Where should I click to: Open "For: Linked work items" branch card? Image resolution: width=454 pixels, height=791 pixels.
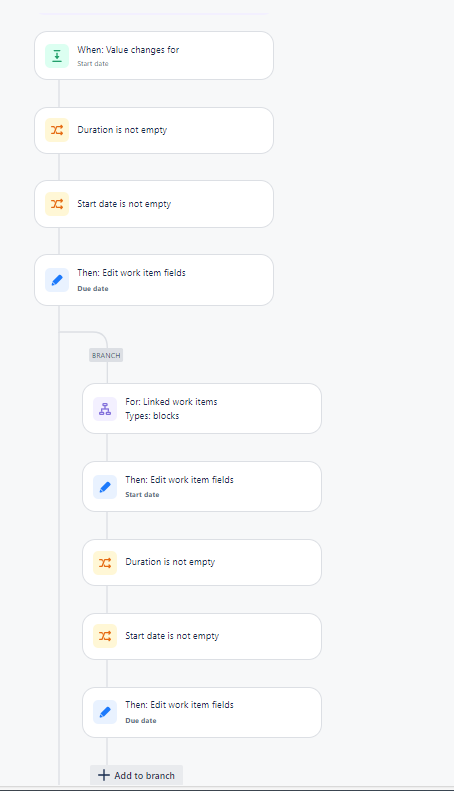click(x=202, y=409)
